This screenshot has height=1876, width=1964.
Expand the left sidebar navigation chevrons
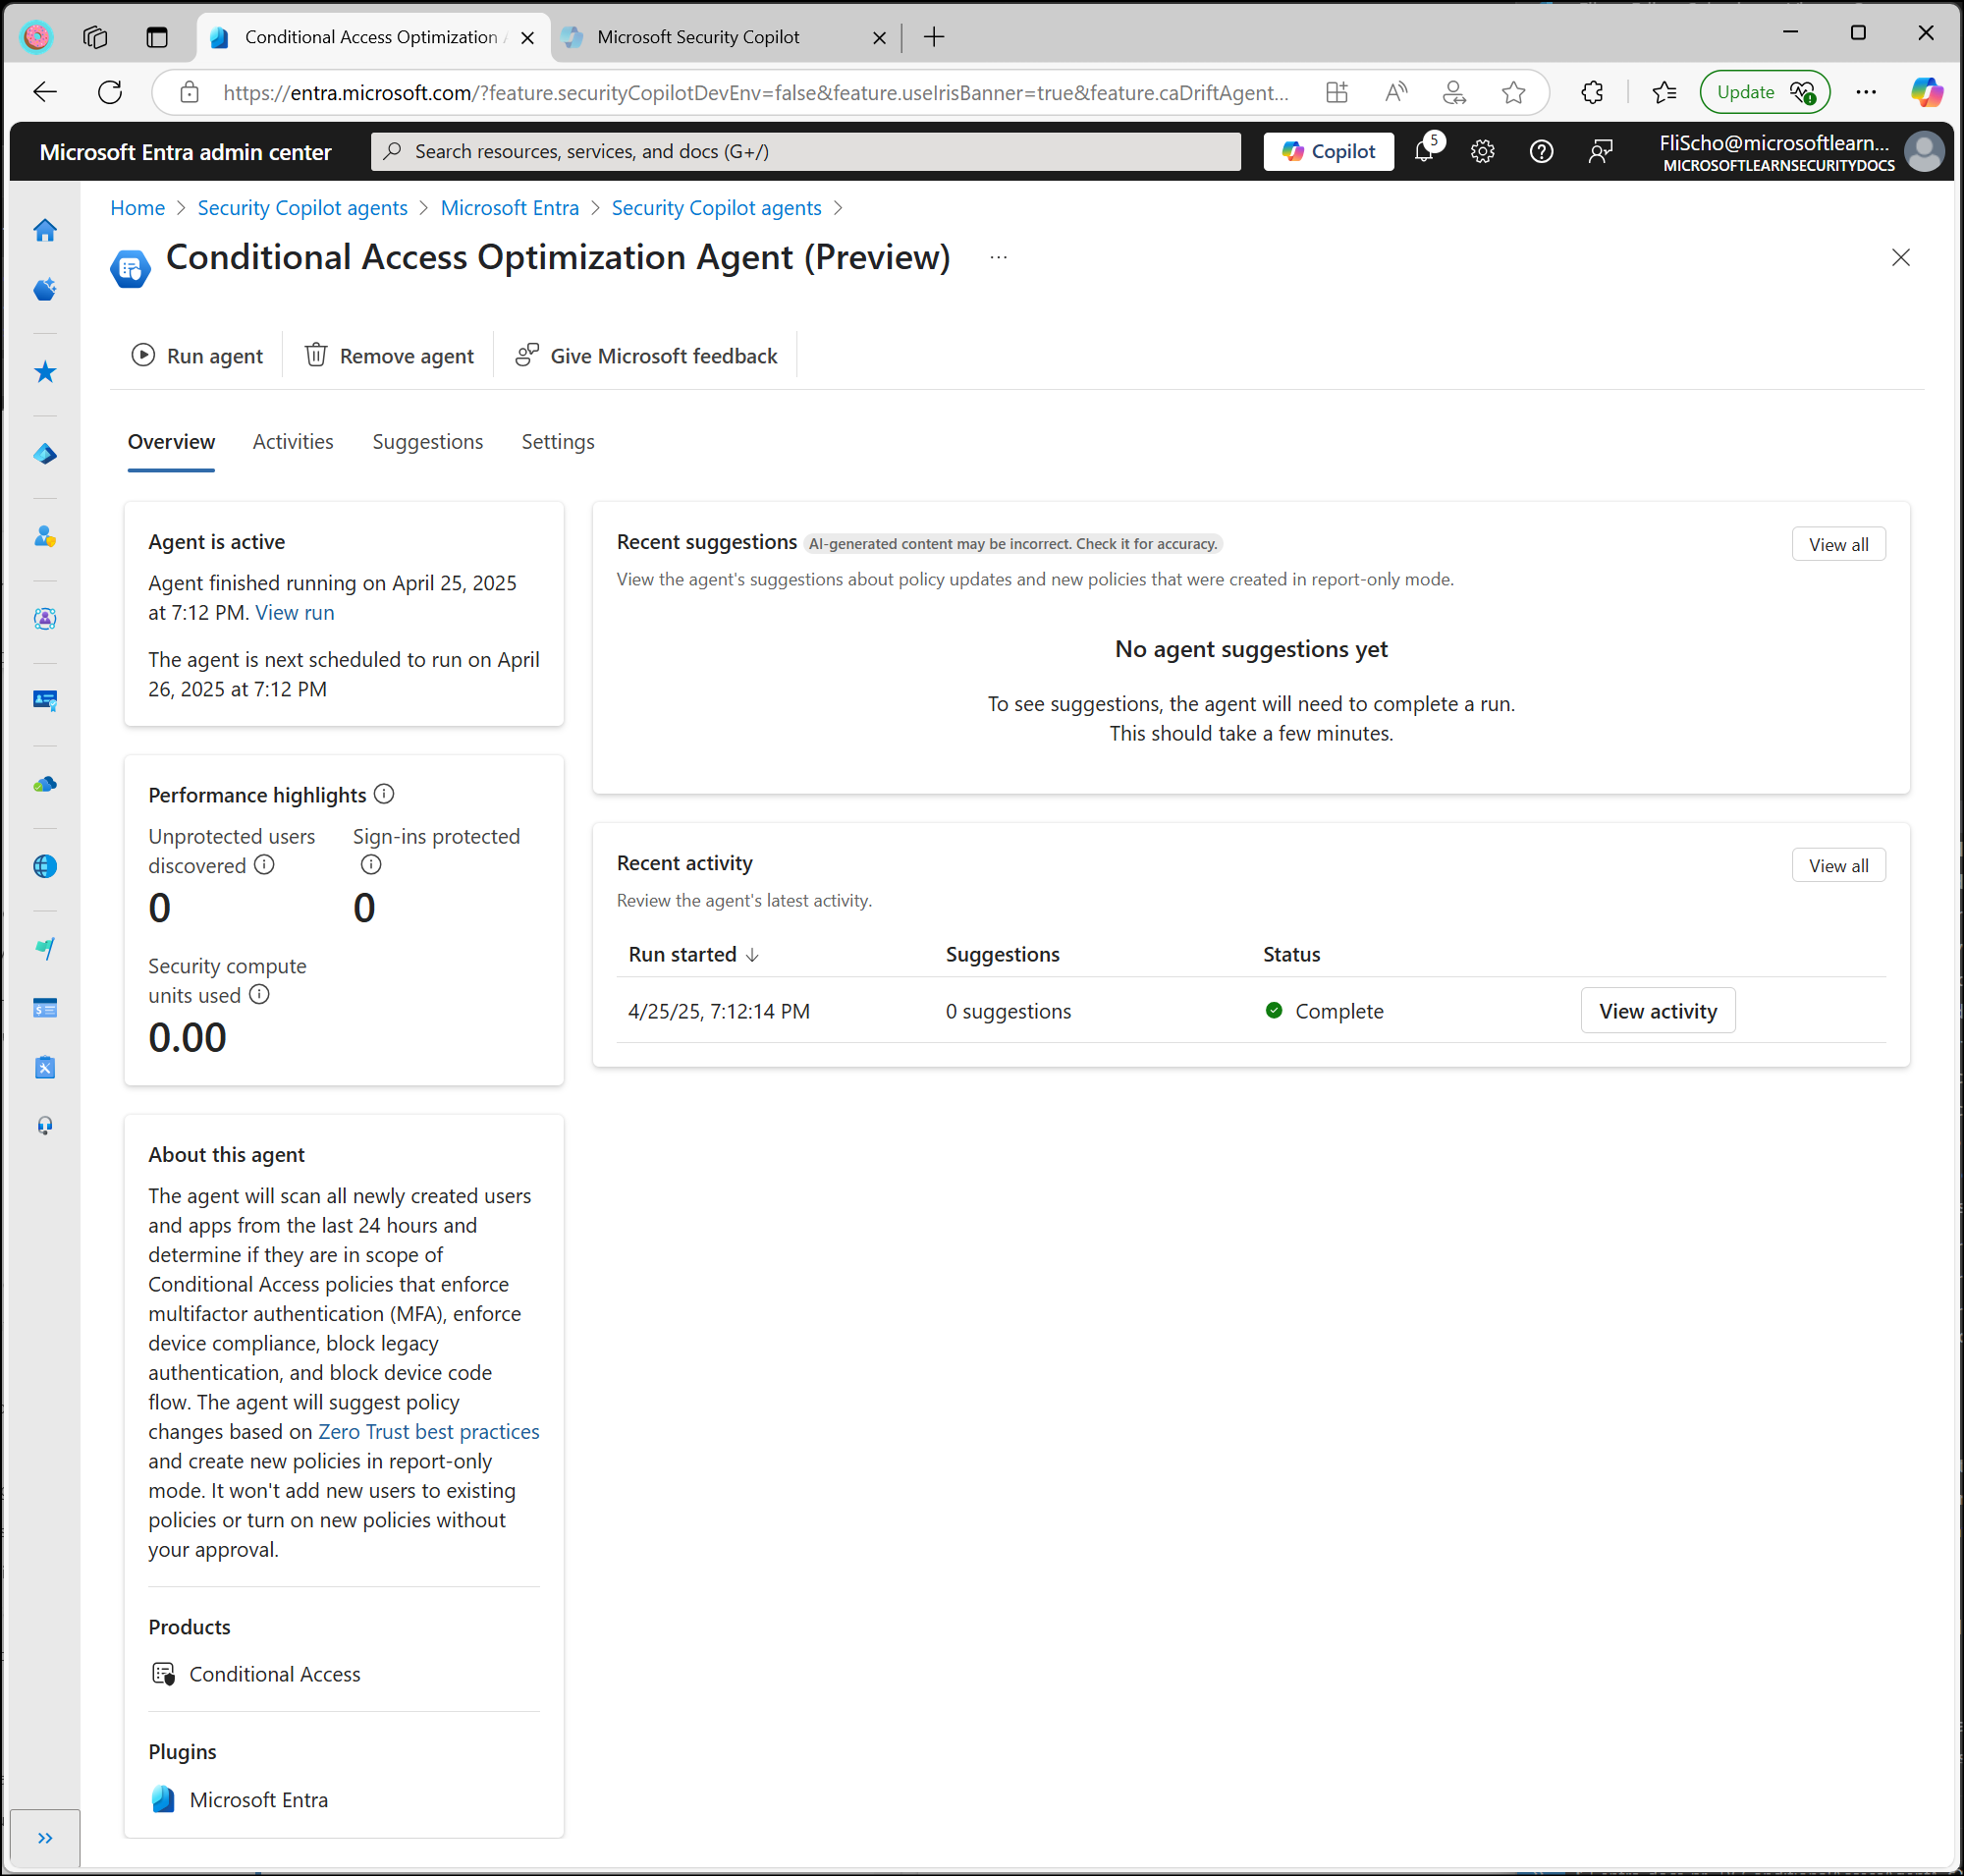click(45, 1838)
